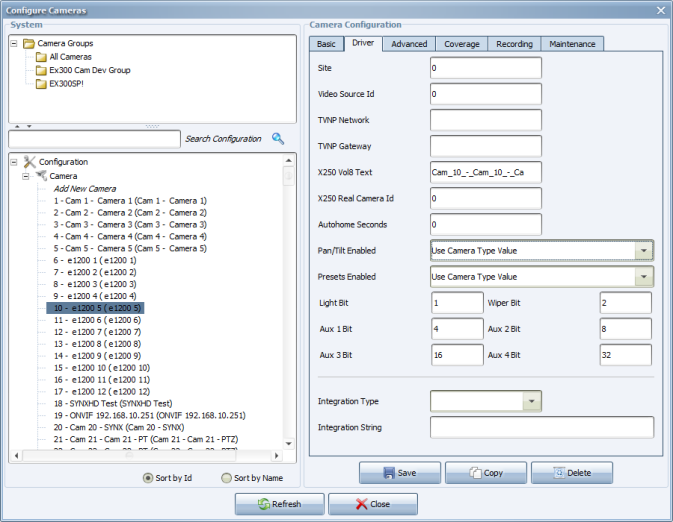
Task: Switch to the Recording tab
Action: coord(514,44)
